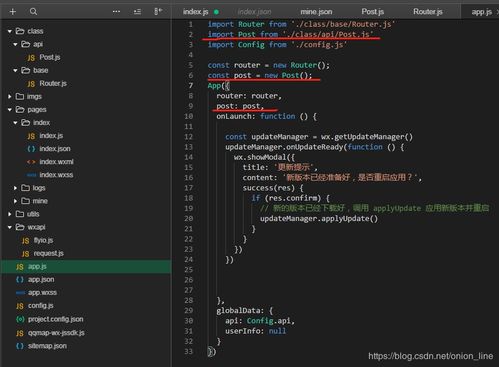Collapse the index folder arrow
This screenshot has height=367, width=499.
[x=15, y=123]
